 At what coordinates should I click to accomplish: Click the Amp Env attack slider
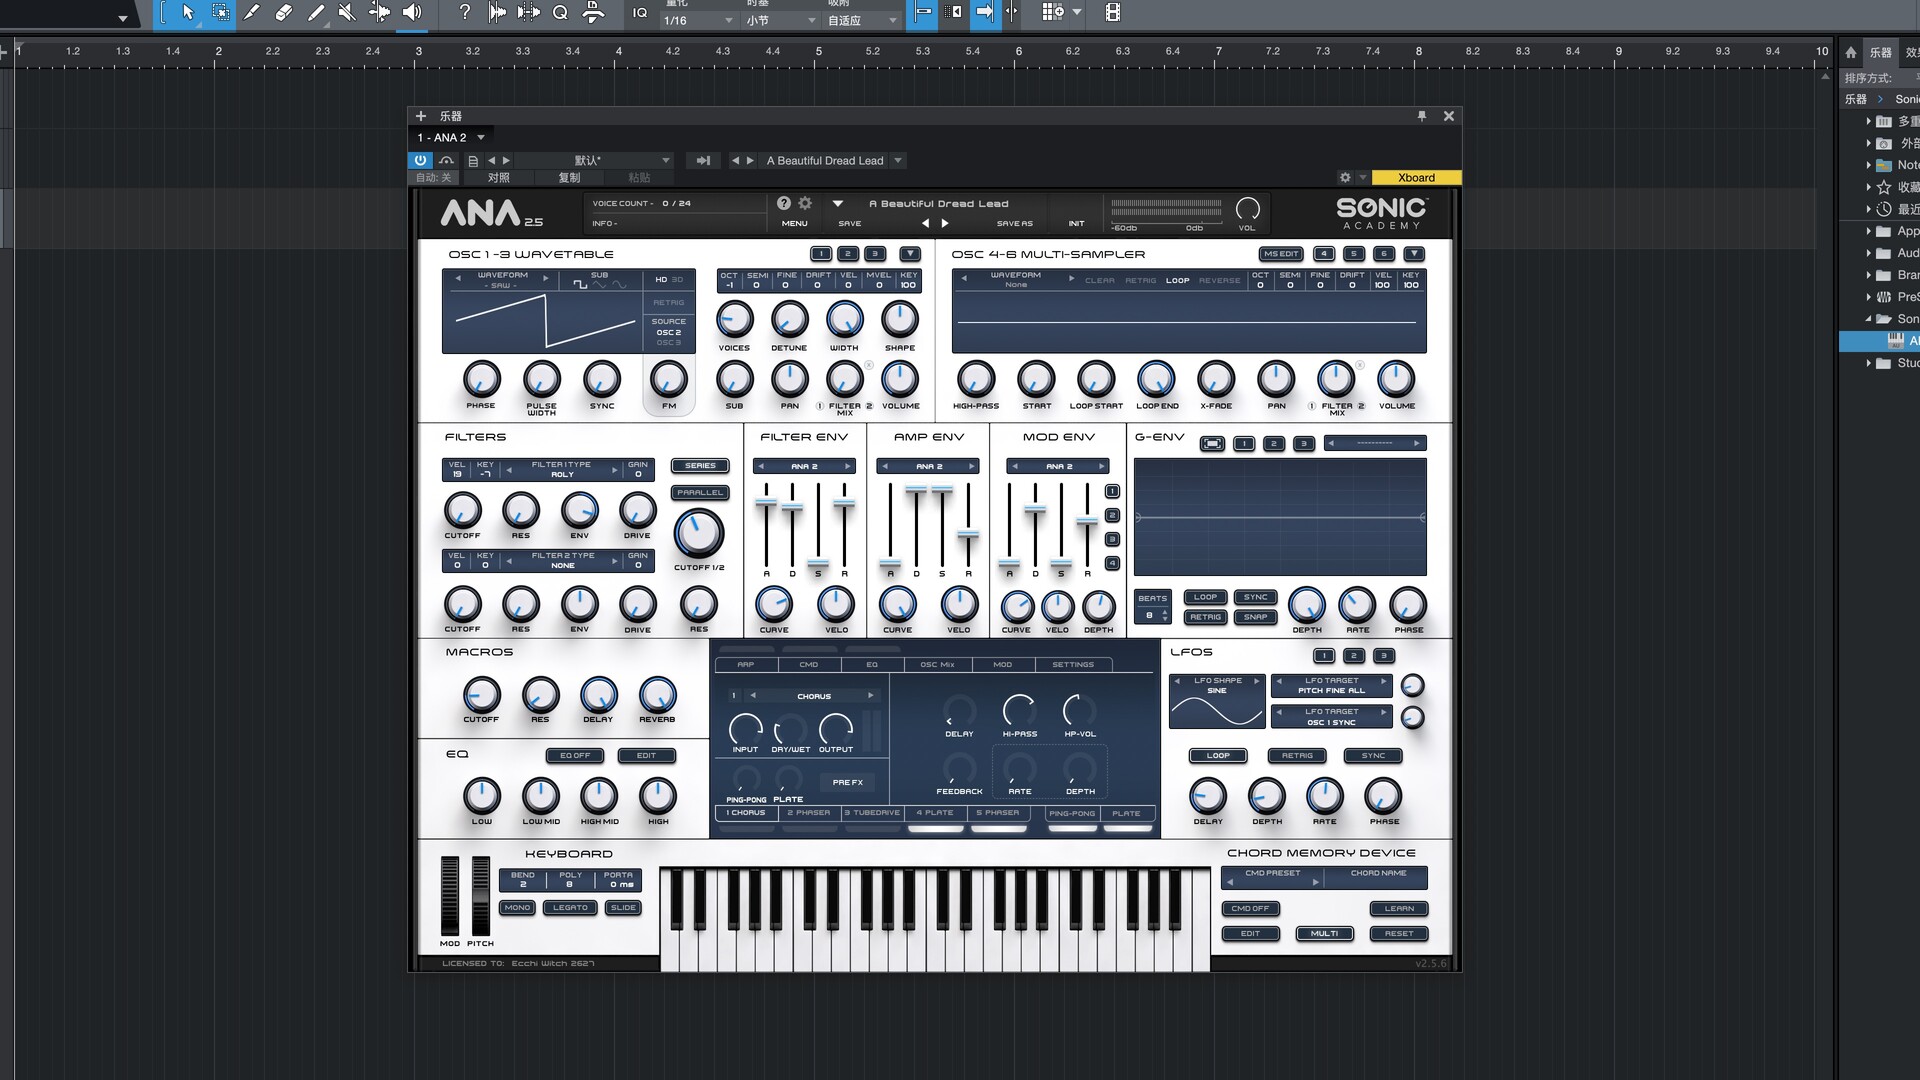[x=890, y=562]
